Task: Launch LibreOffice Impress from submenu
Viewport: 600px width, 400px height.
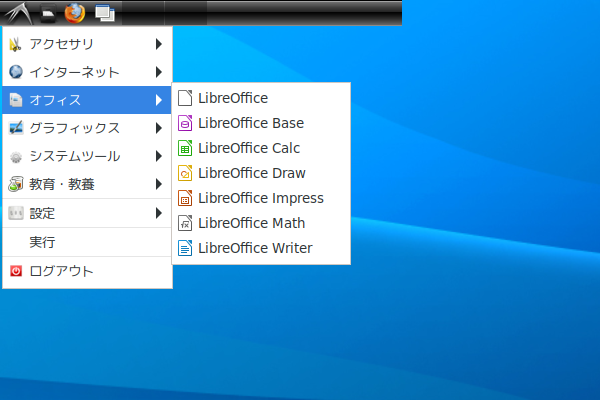Action: (x=261, y=198)
